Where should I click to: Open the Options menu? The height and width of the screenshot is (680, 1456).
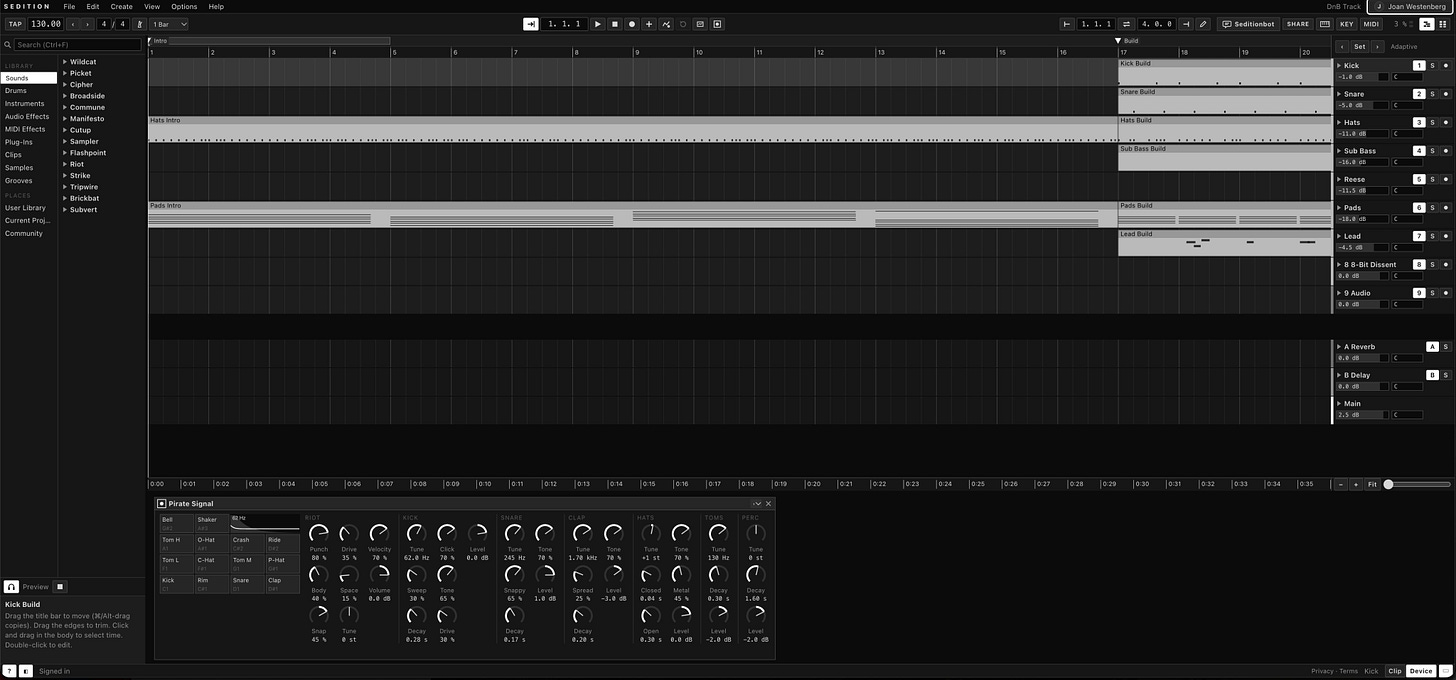tap(184, 7)
